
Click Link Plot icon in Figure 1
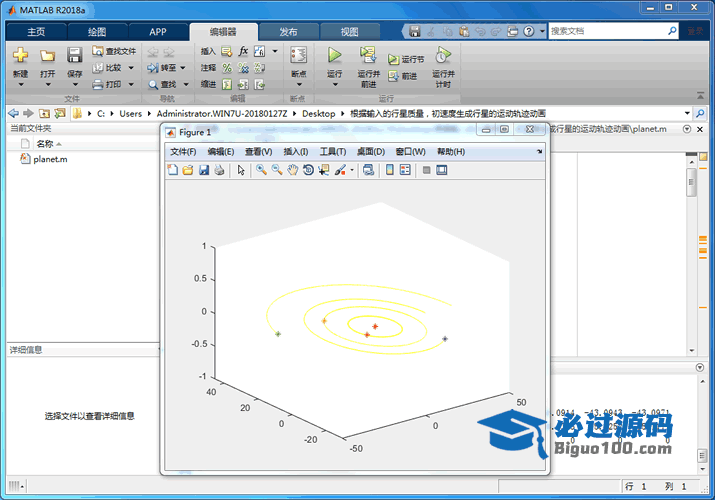pos(368,170)
